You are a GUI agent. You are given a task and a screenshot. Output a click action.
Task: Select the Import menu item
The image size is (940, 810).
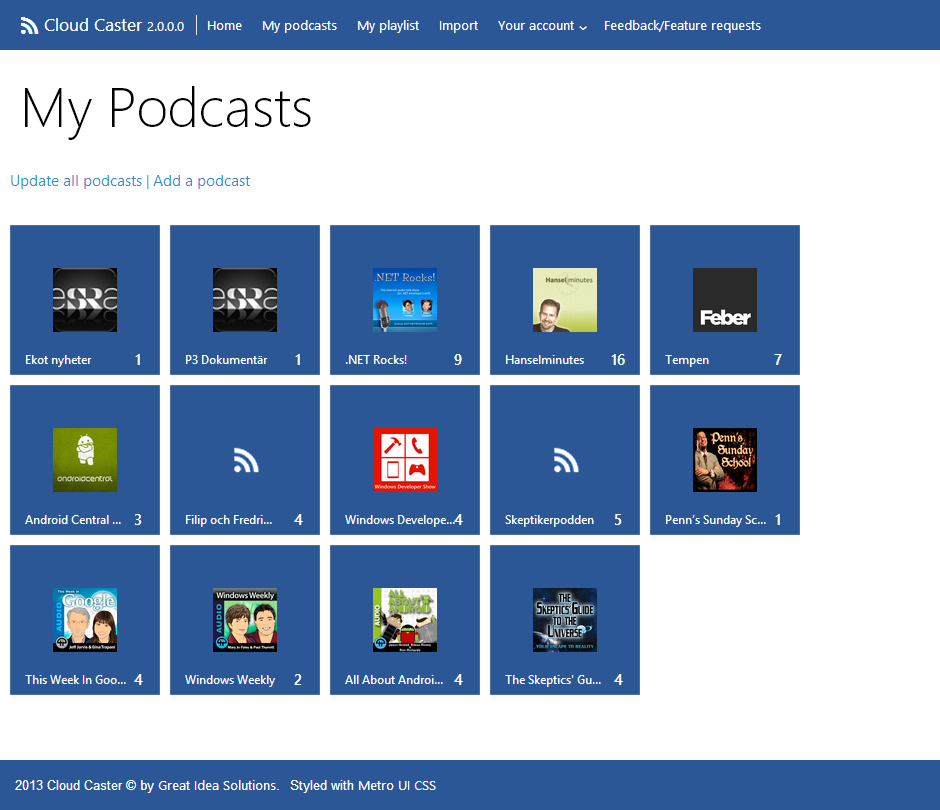(x=458, y=26)
